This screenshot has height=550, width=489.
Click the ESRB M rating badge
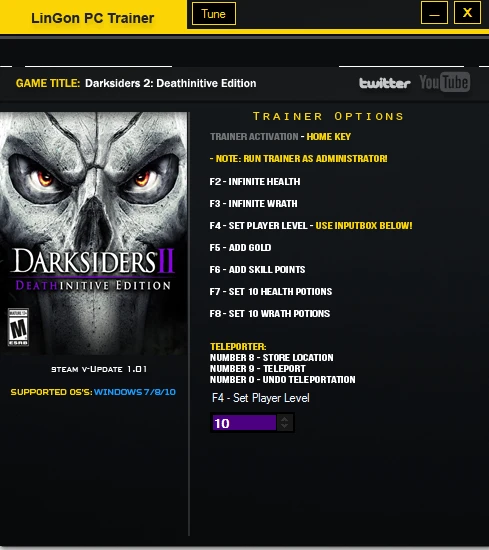pos(18,327)
